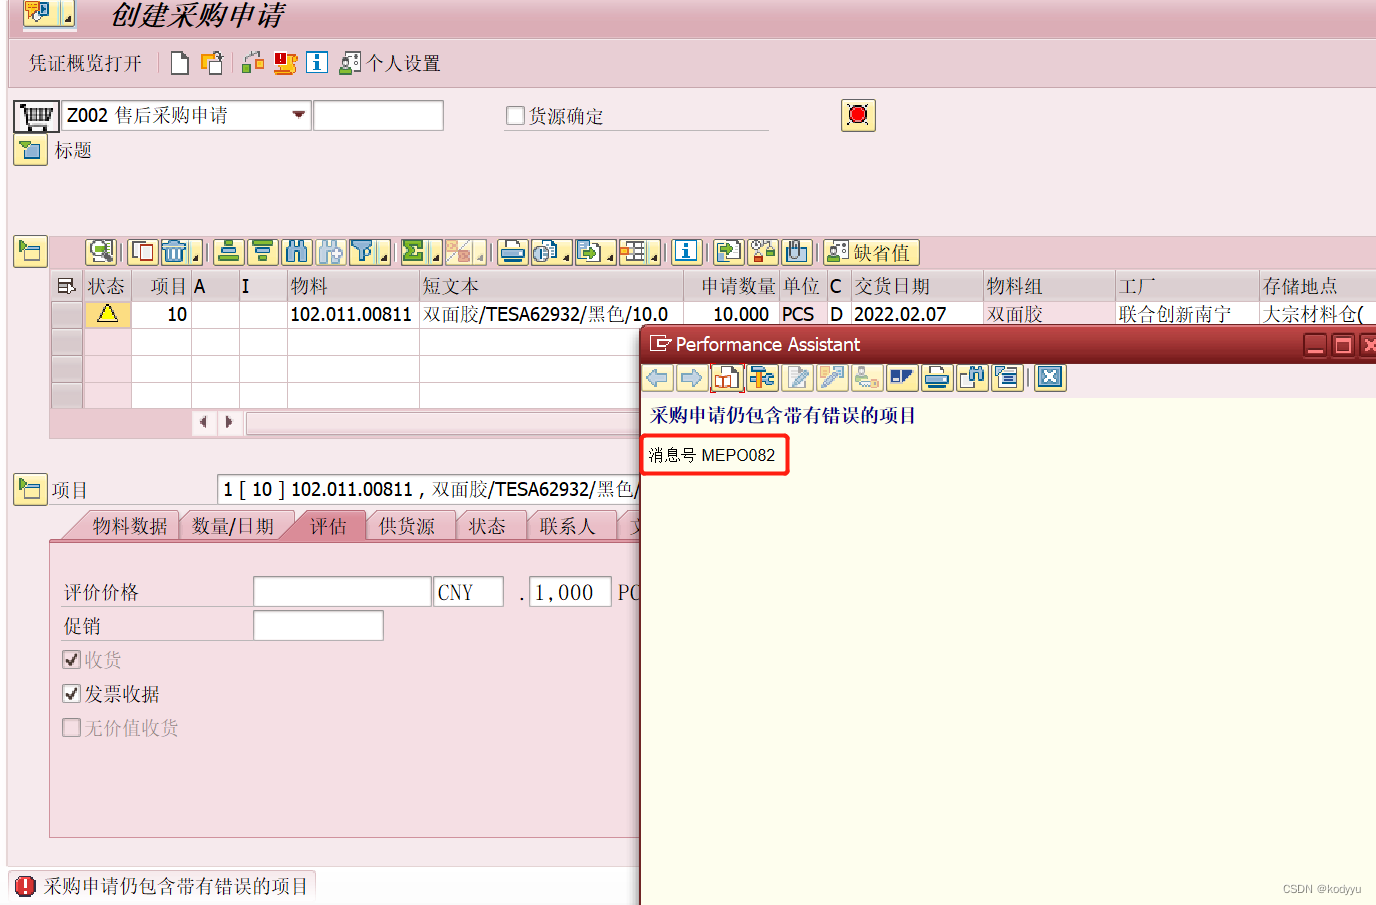Viewport: 1376px width, 905px height.
Task: Click the info icon in grid toolbar
Action: pyautogui.click(x=686, y=252)
